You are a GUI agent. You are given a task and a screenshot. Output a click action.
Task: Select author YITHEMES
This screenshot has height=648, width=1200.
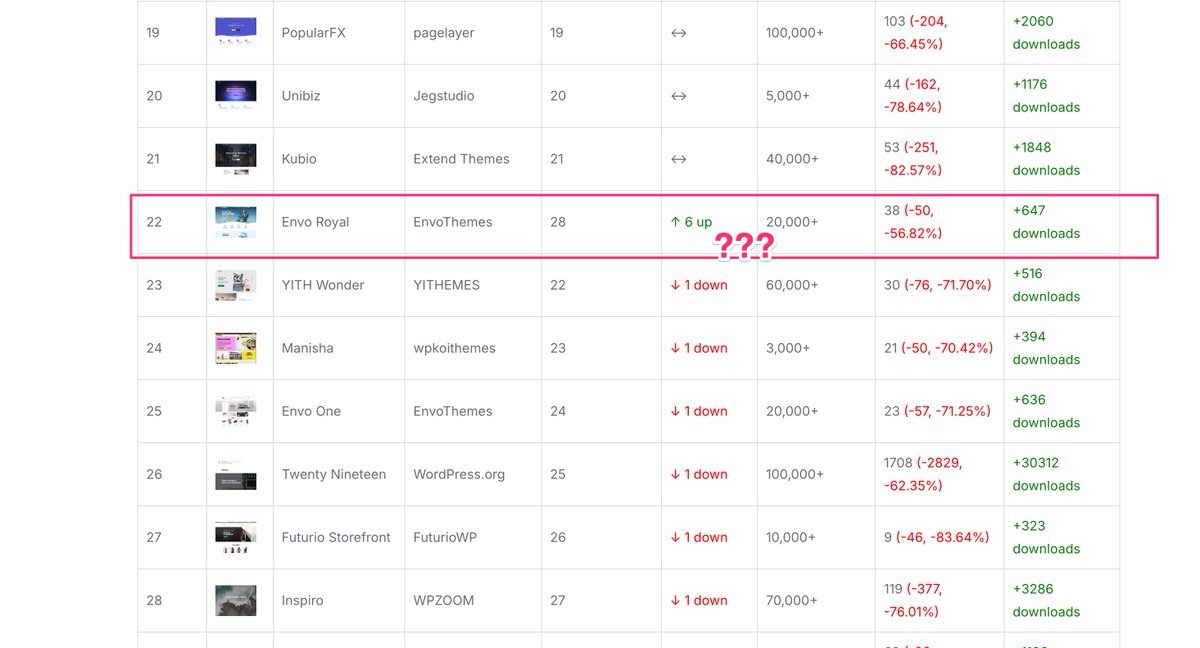click(x=446, y=285)
